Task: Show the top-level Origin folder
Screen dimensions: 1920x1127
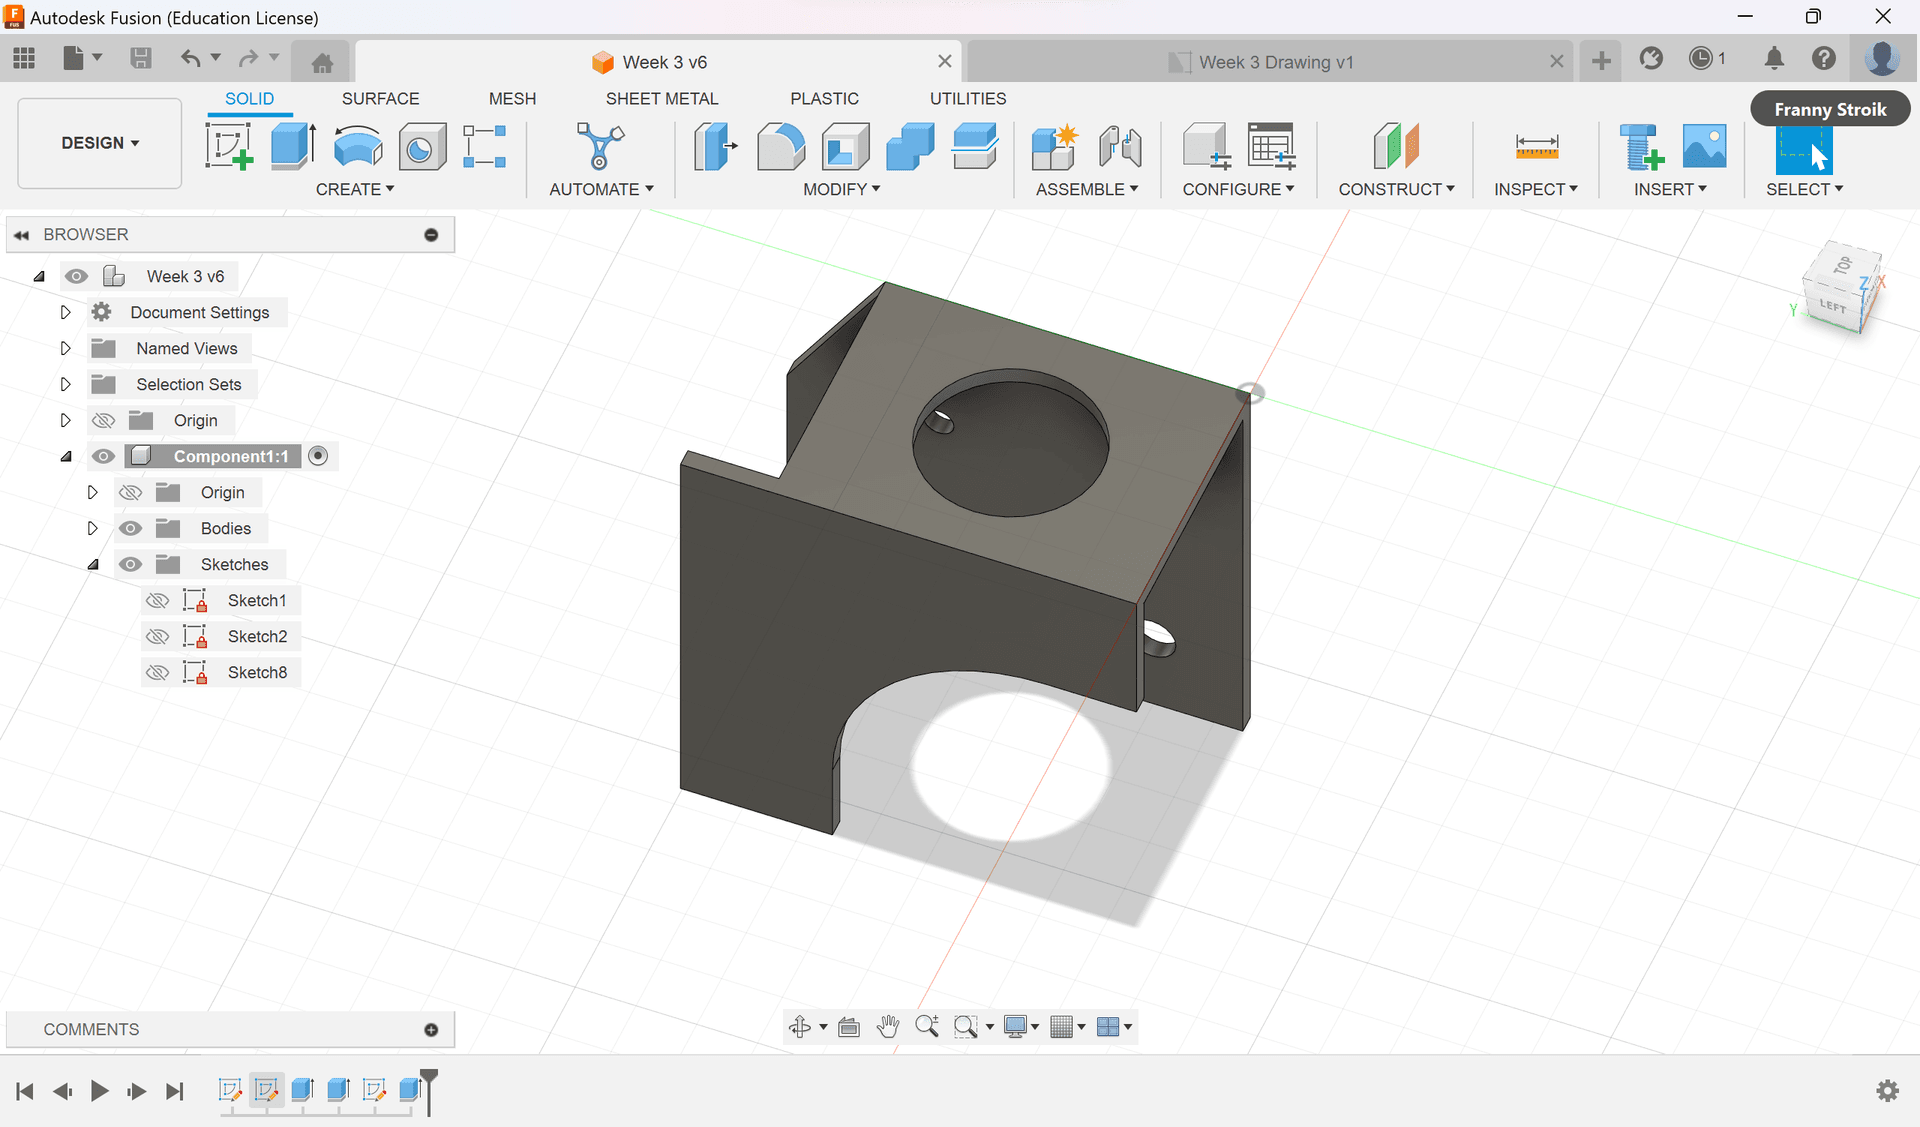Action: click(104, 420)
